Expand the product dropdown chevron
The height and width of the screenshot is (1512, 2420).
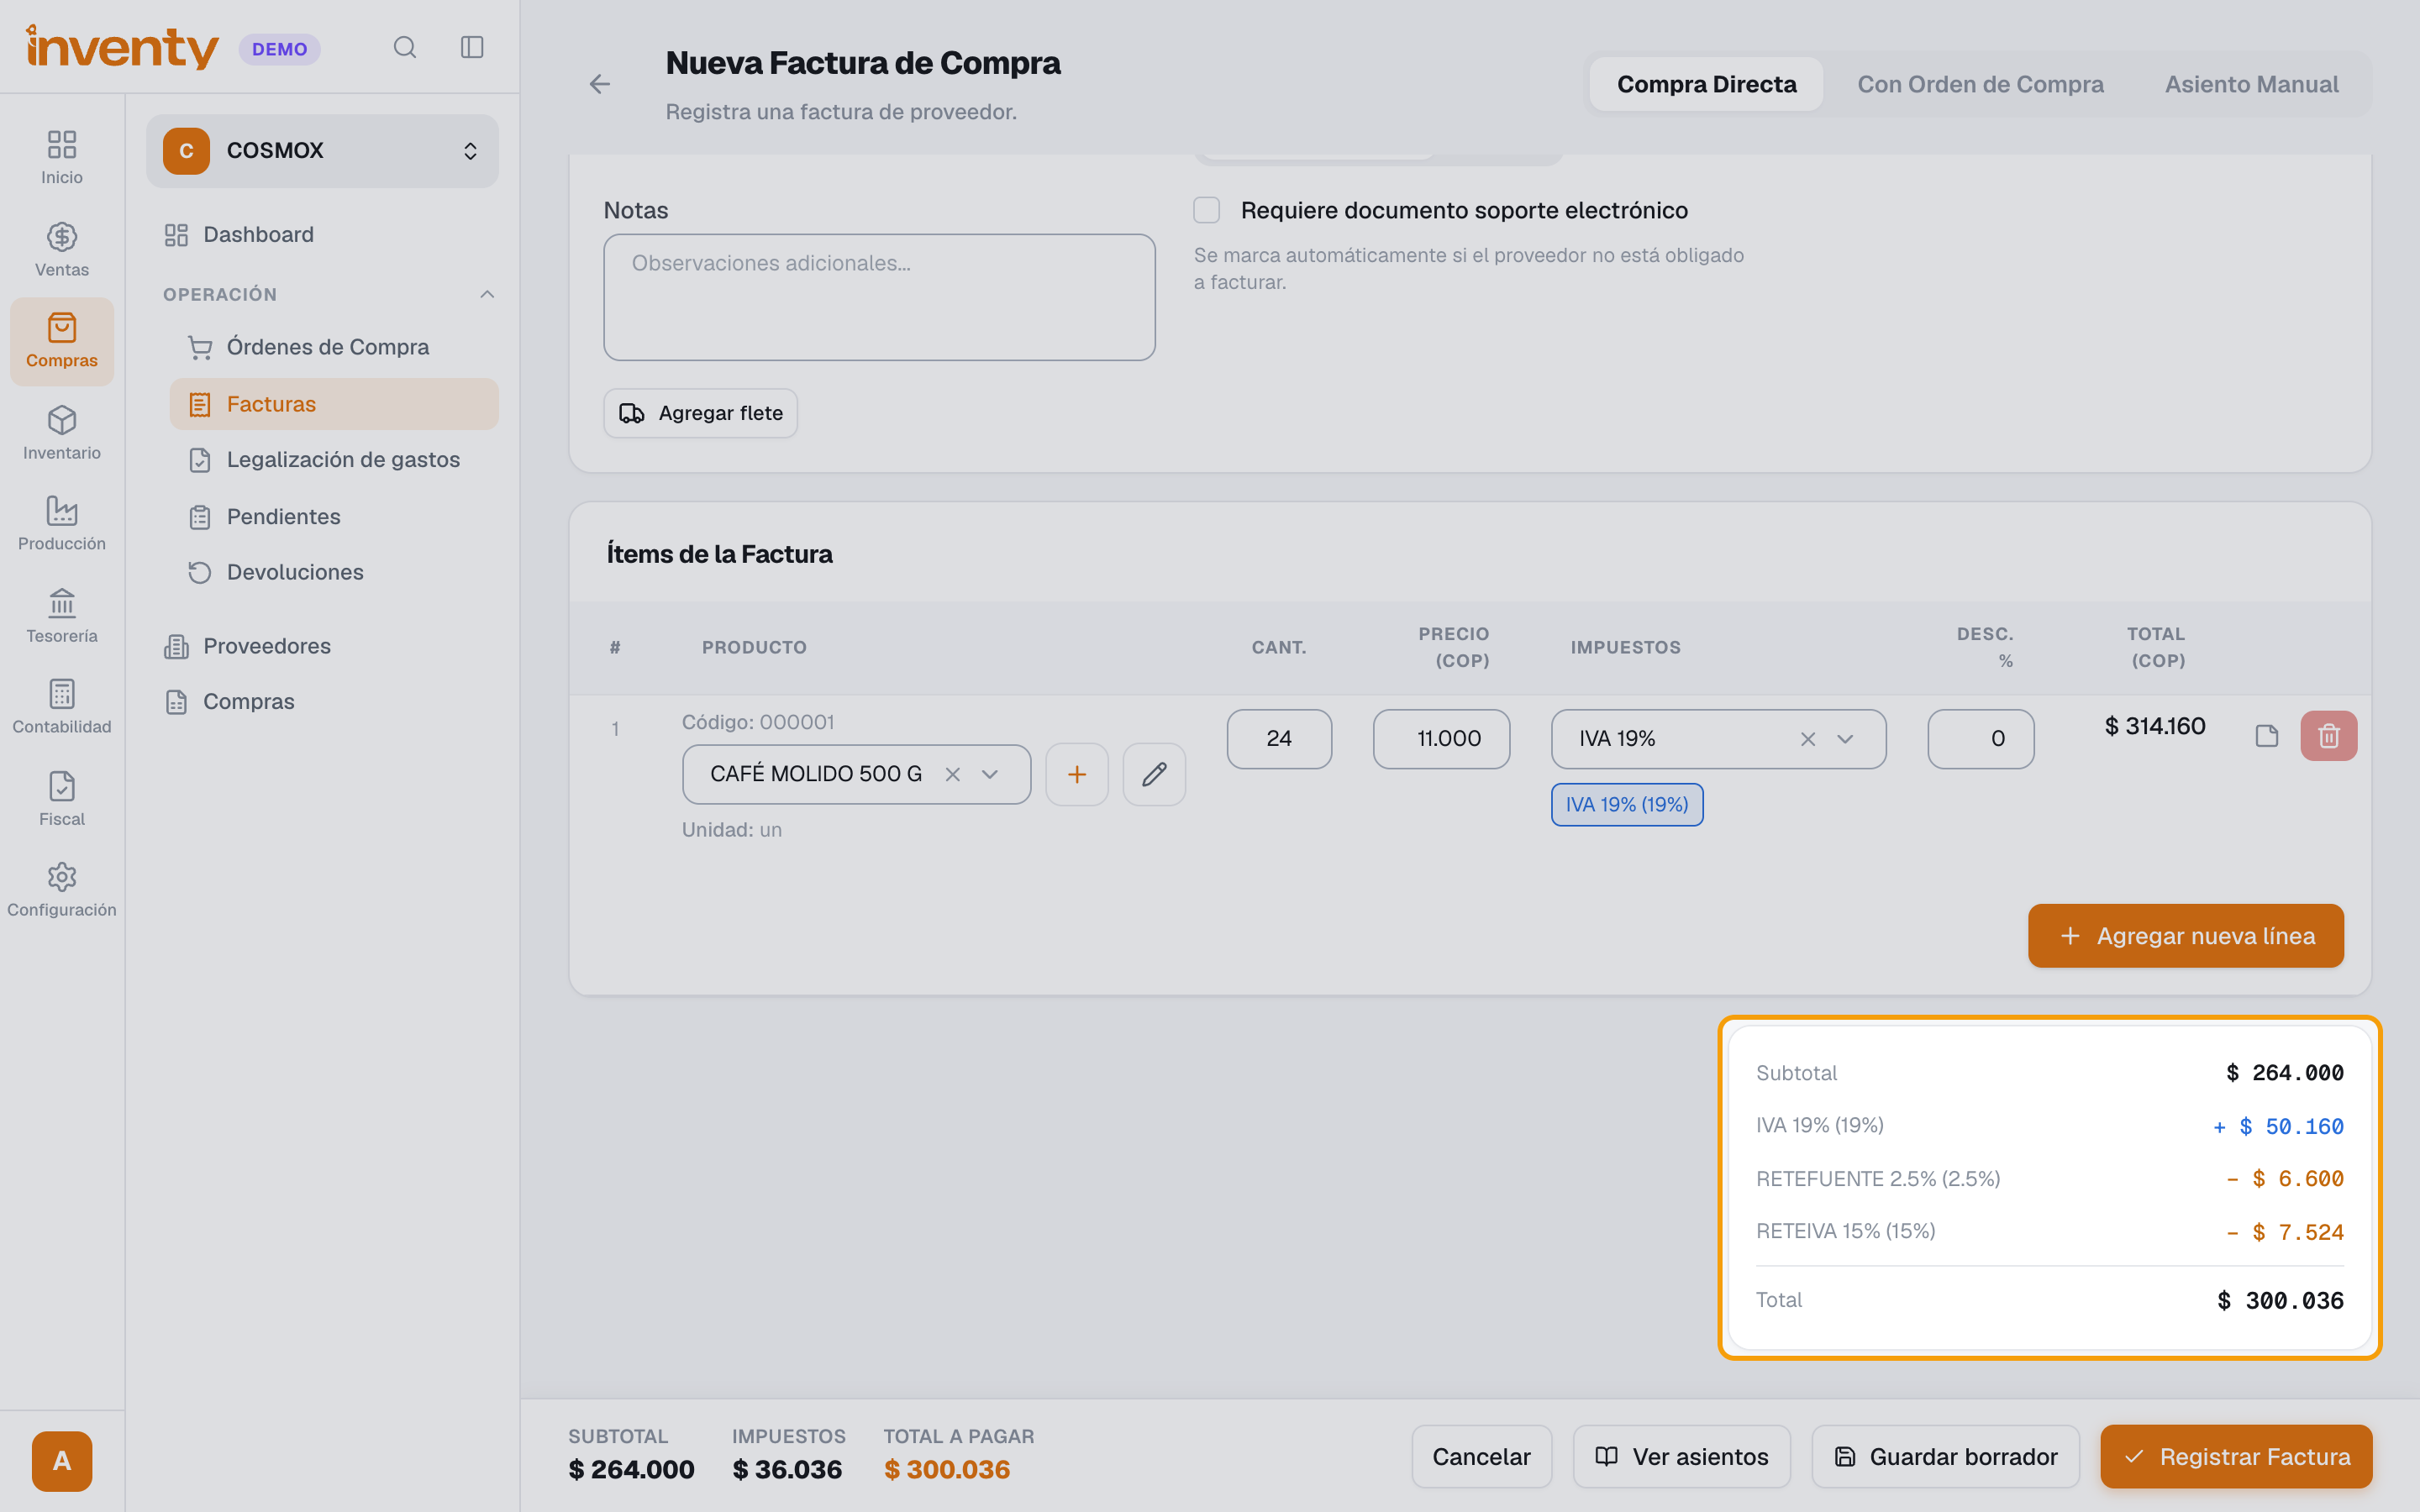coord(990,774)
